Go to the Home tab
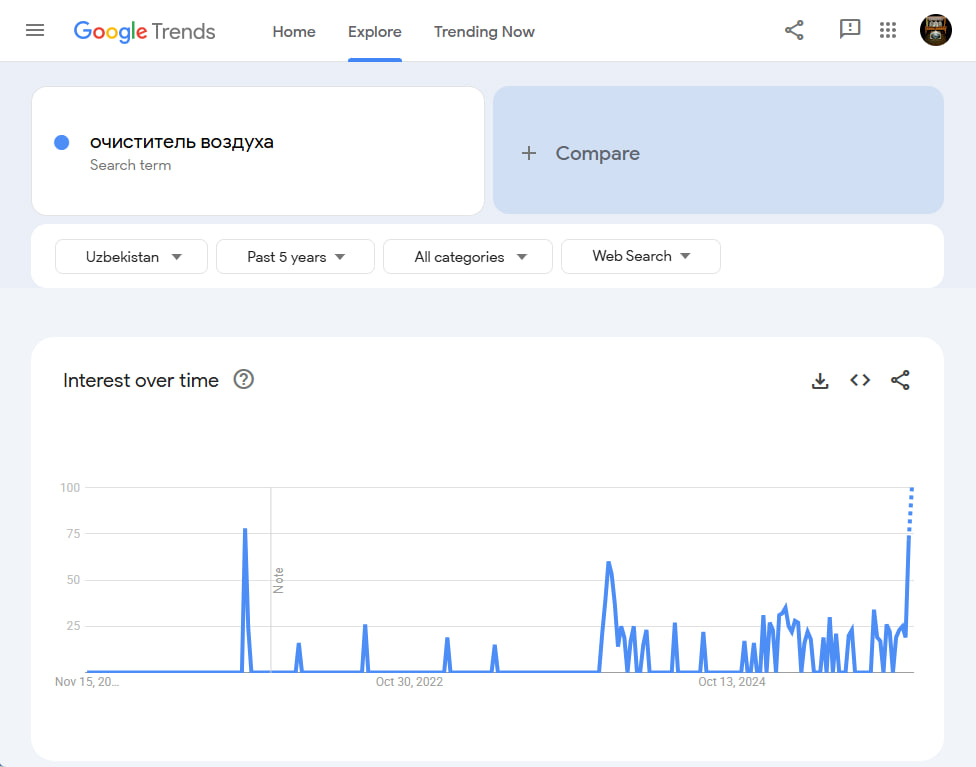 [x=294, y=32]
